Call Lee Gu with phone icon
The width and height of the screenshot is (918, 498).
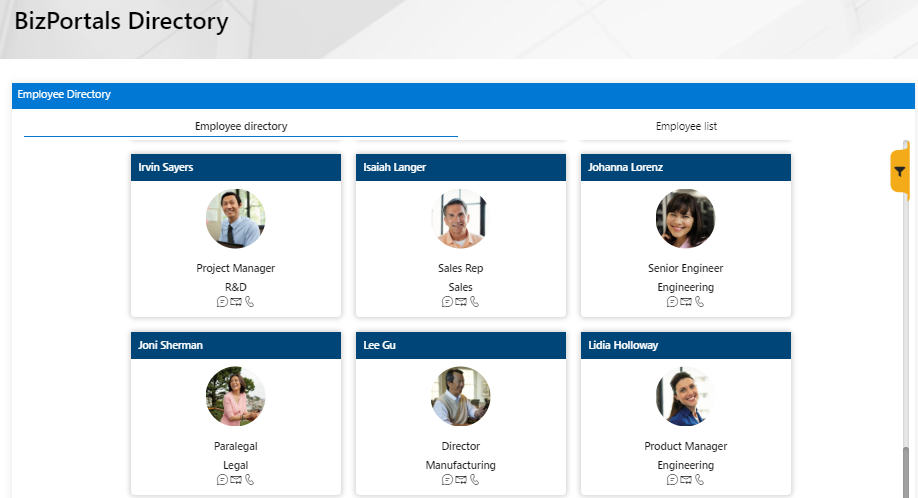click(474, 480)
